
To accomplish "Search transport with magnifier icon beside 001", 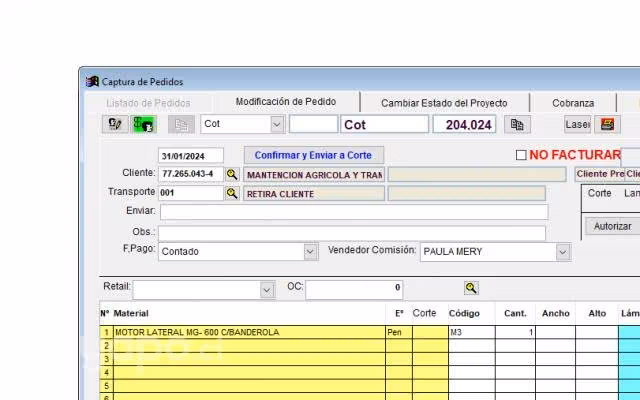I will point(232,193).
